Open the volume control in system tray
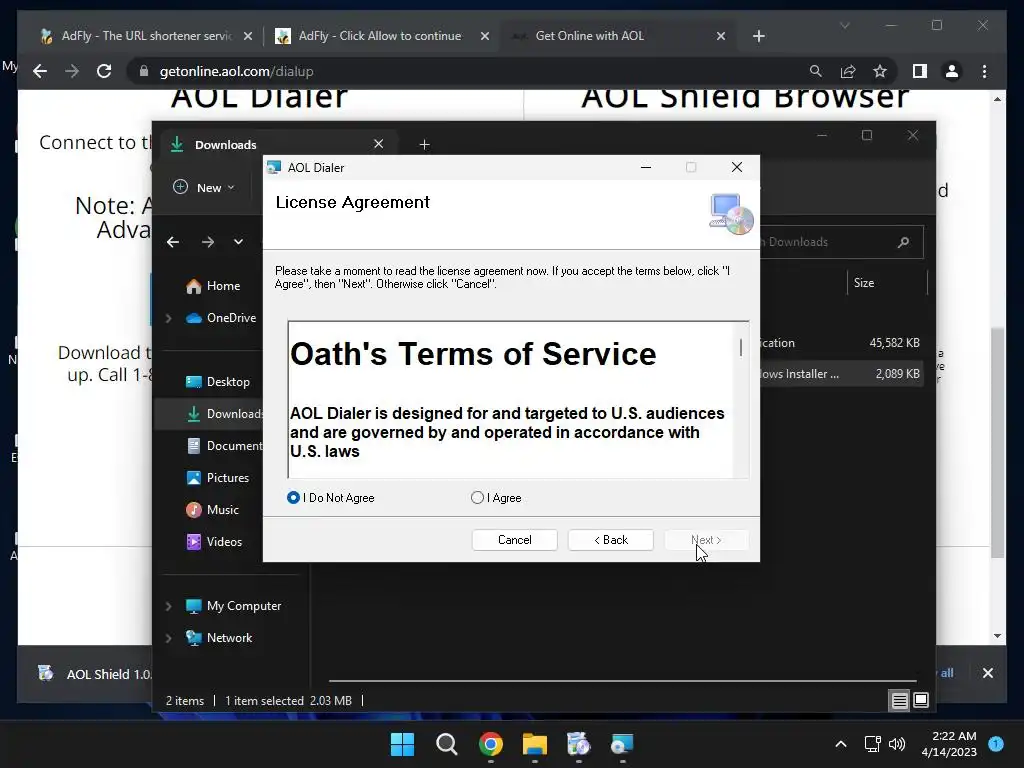 (898, 744)
